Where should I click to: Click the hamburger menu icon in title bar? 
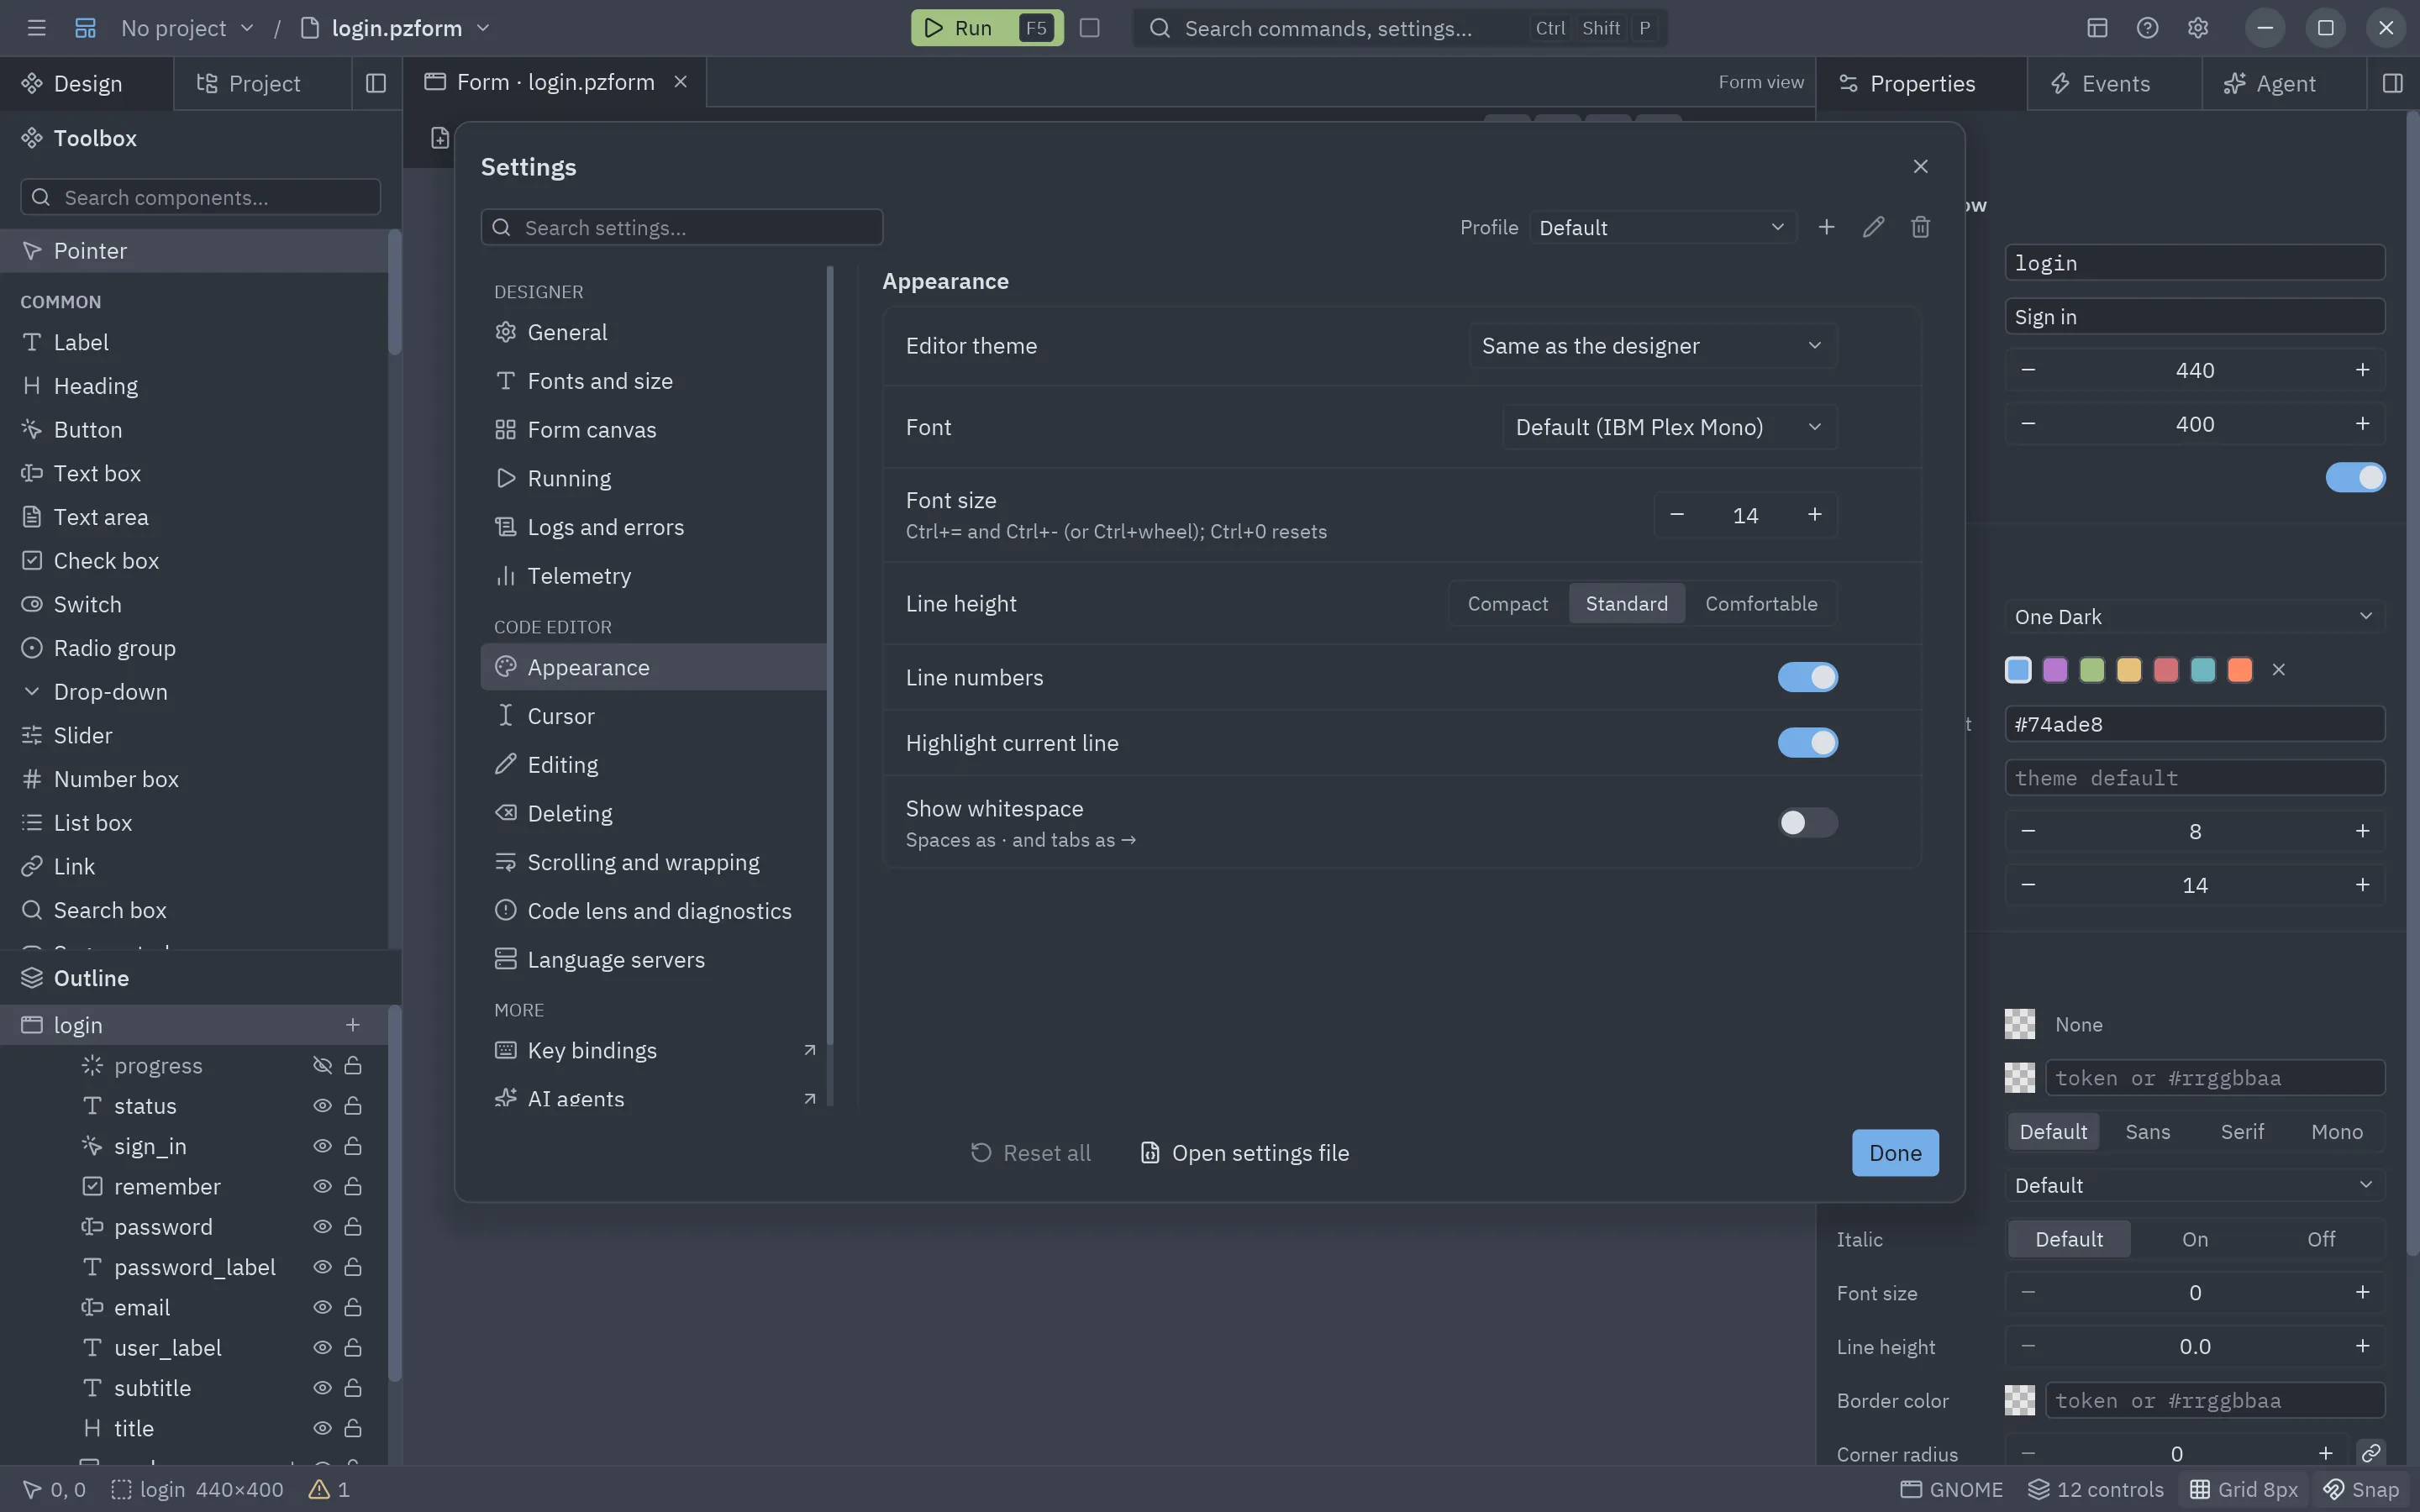(36, 28)
